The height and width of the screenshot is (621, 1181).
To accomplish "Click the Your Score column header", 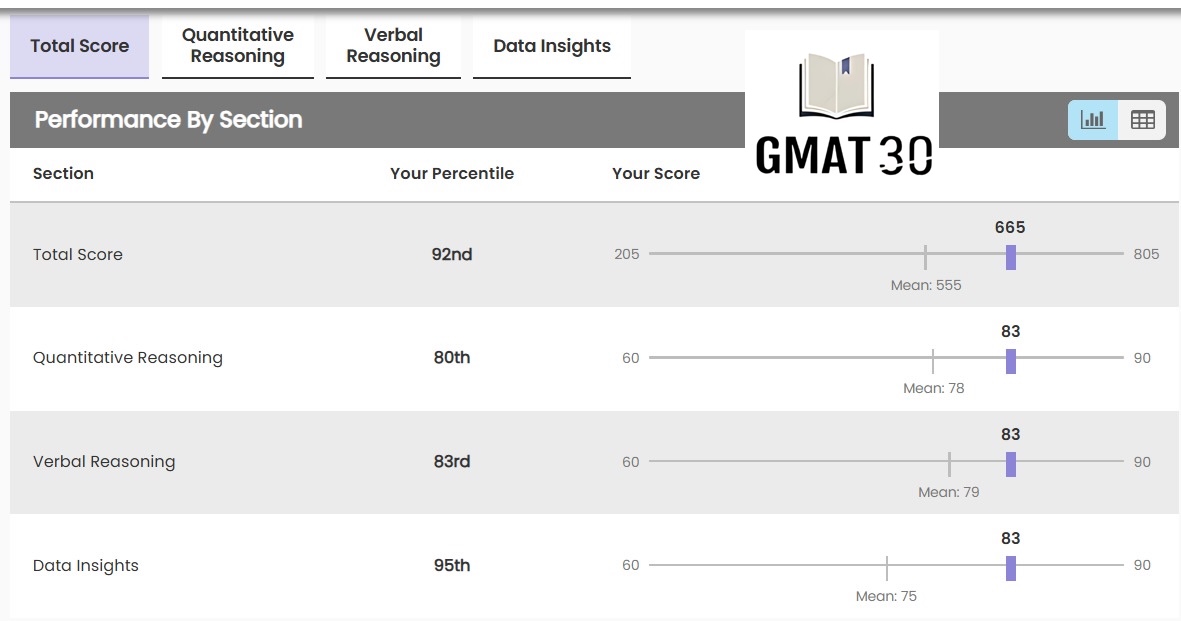I will click(x=656, y=173).
